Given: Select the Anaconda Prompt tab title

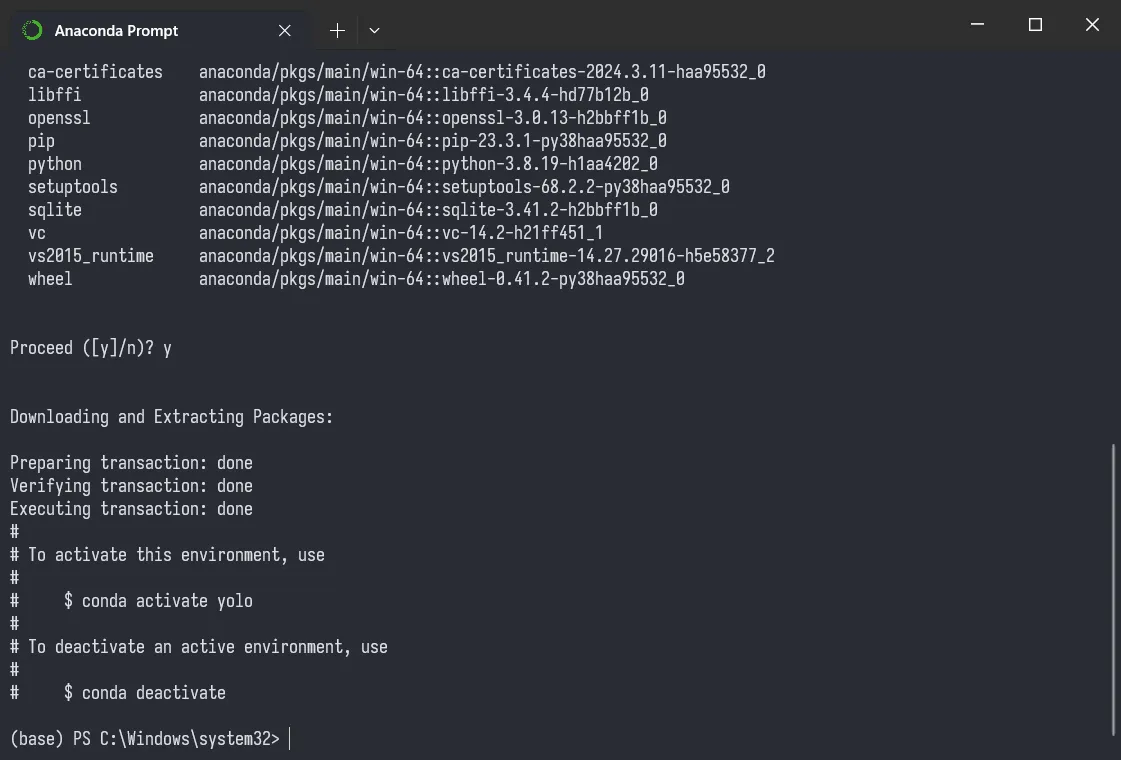Looking at the screenshot, I should pyautogui.click(x=117, y=31).
